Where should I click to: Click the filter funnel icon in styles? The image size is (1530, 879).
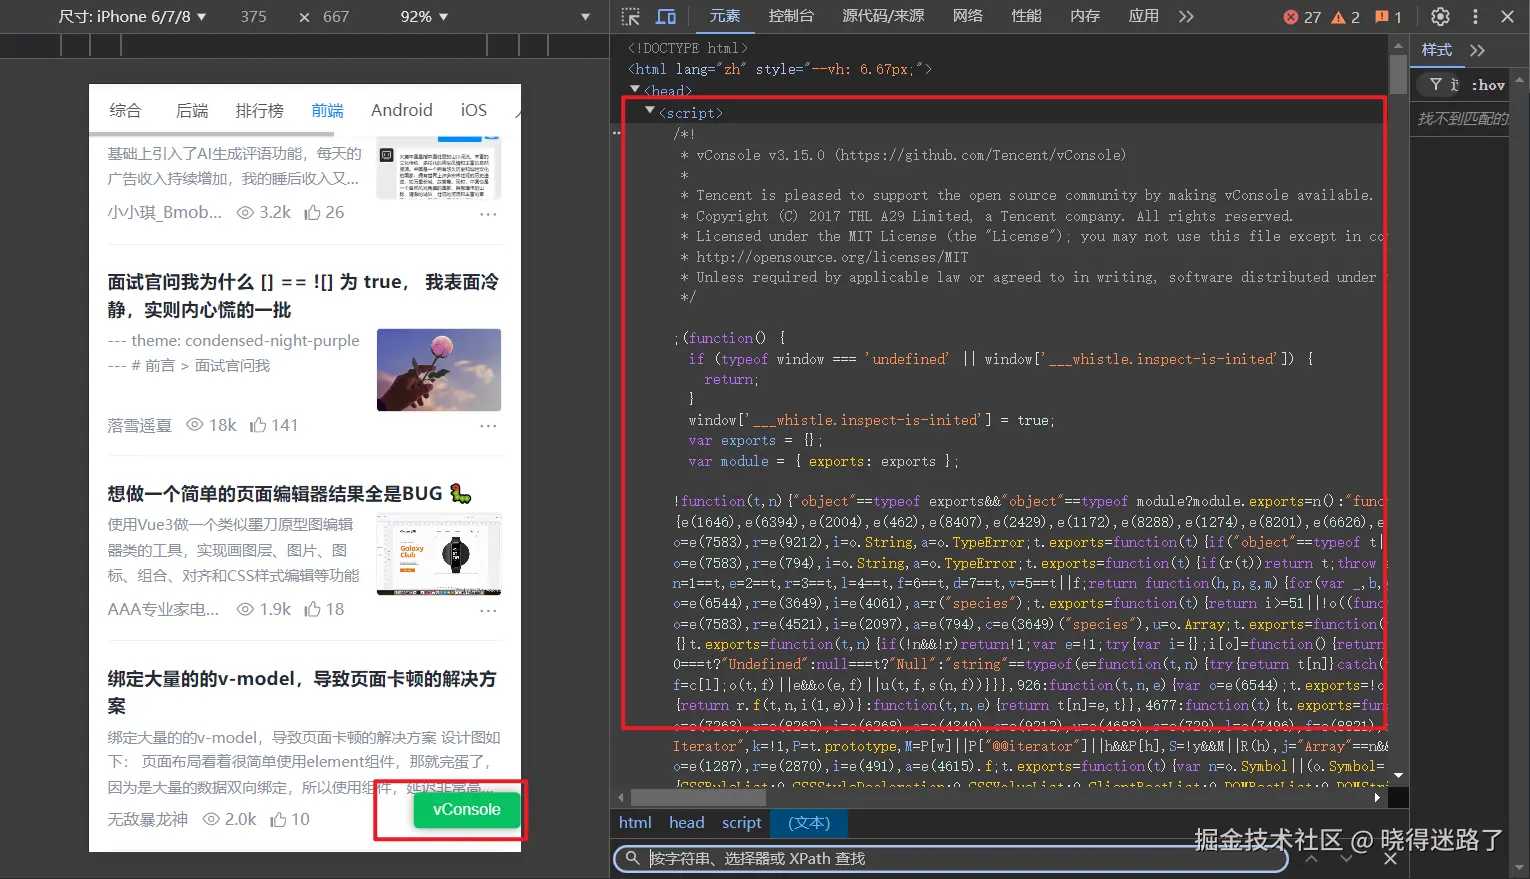pos(1436,85)
